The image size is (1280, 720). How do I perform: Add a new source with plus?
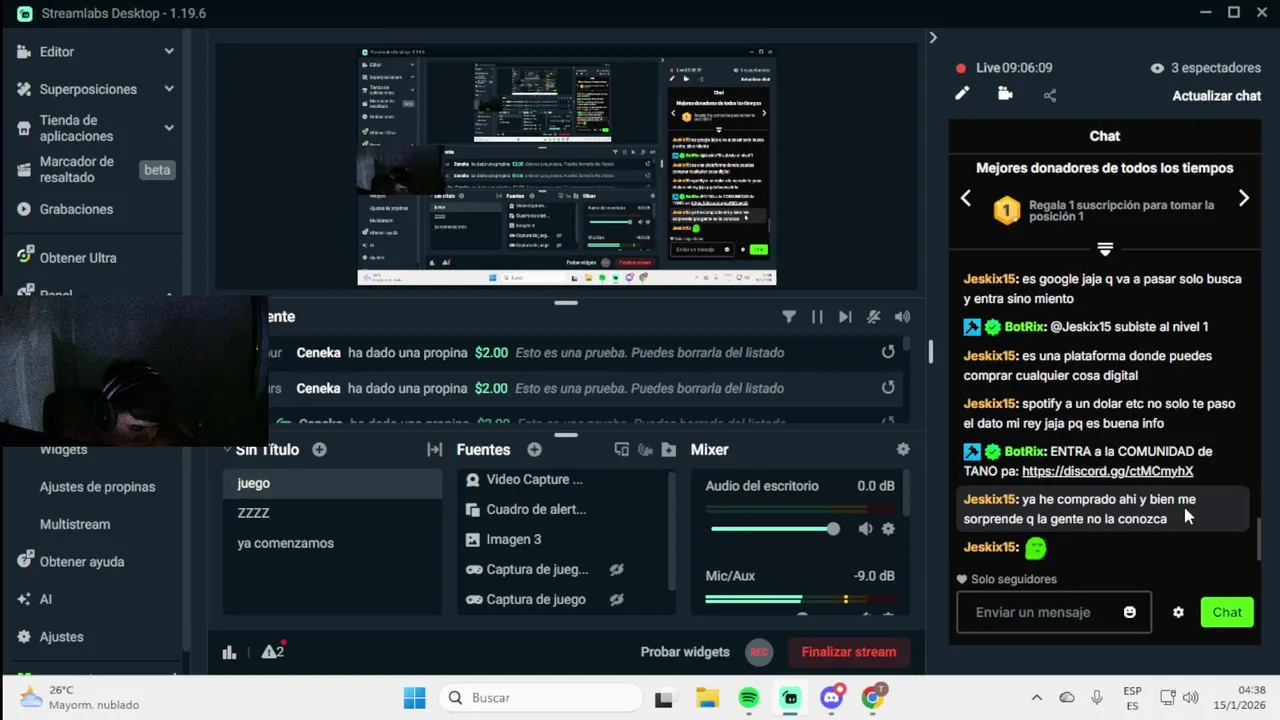[534, 450]
